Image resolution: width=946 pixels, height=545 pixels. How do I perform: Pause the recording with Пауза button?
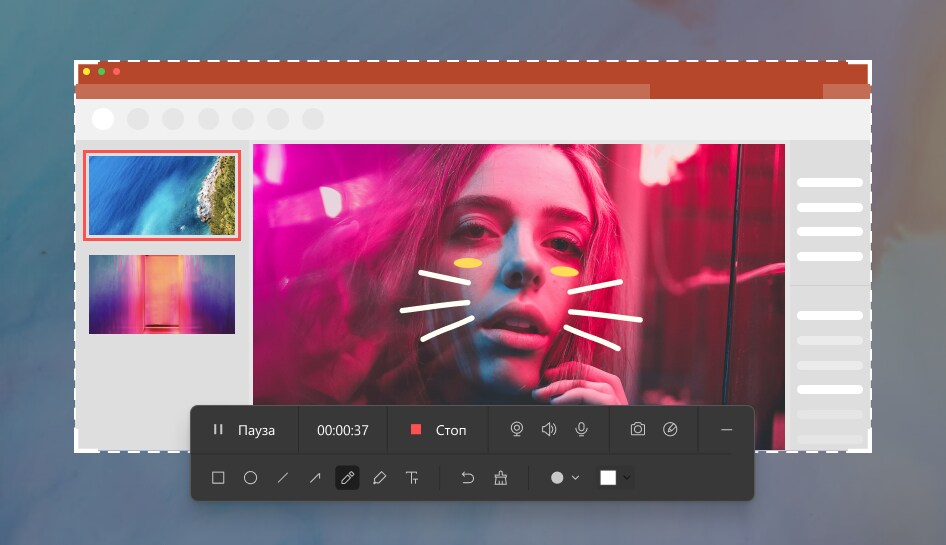click(x=244, y=430)
